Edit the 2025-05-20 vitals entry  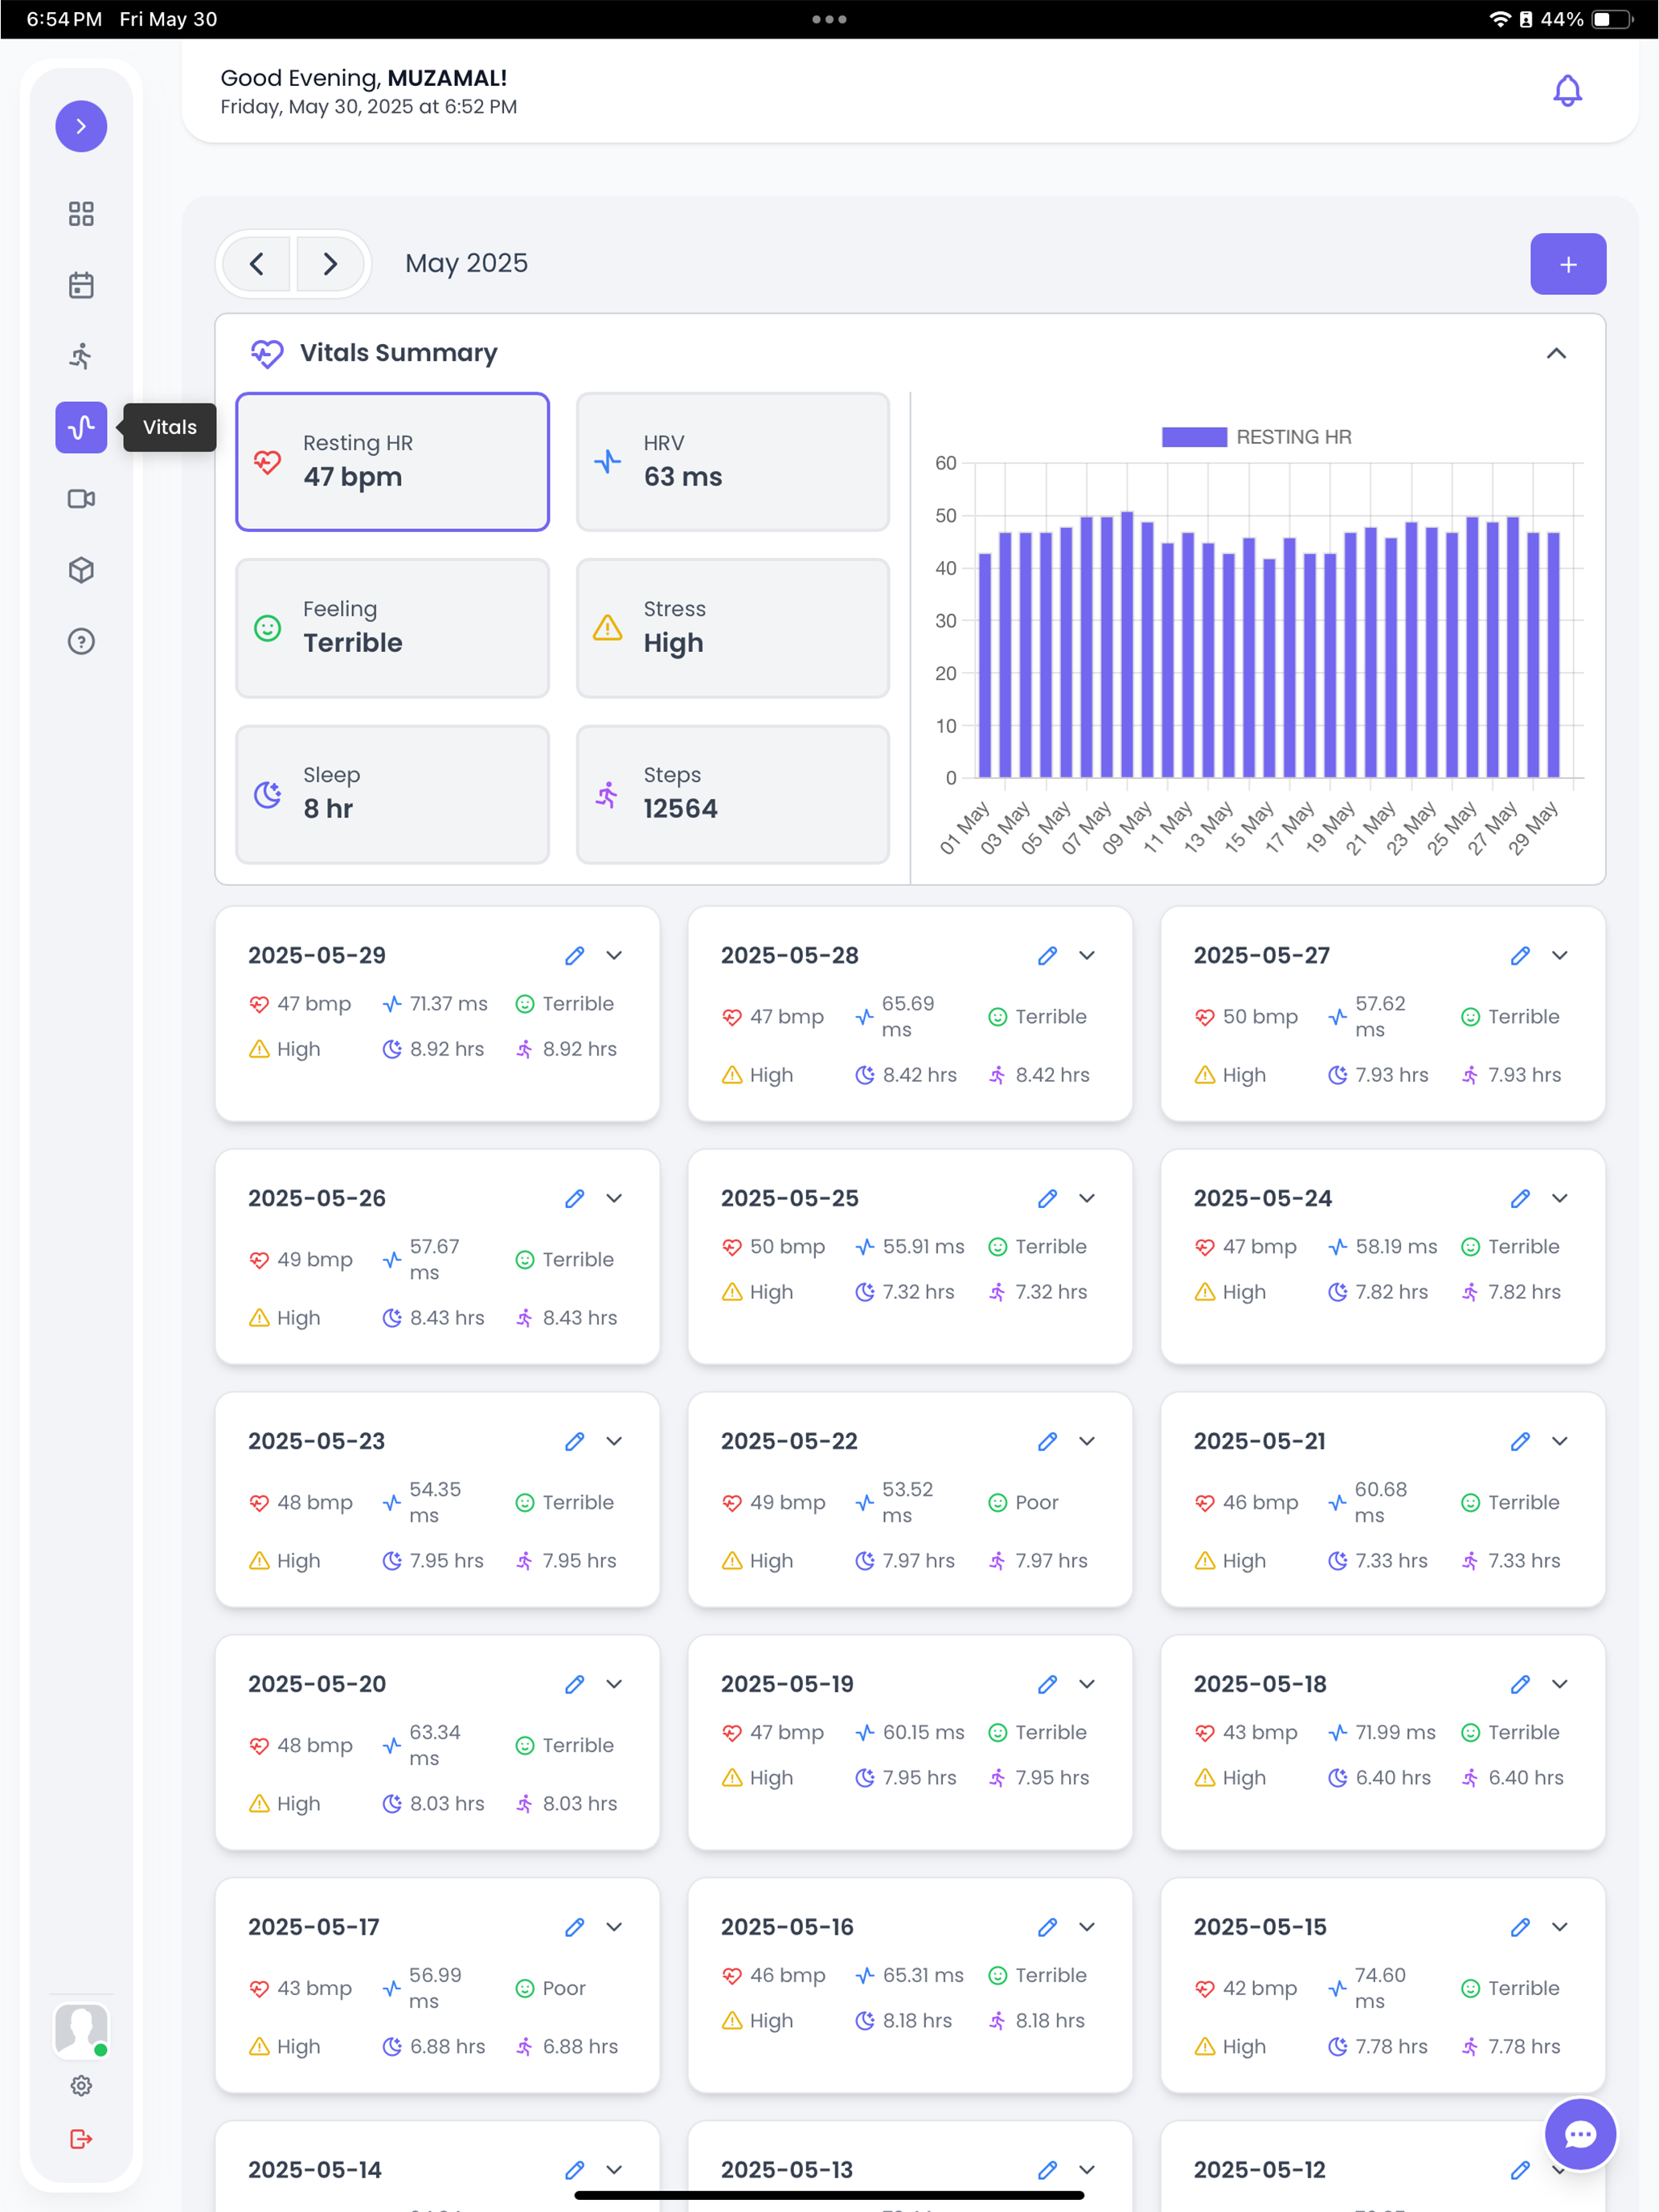(x=574, y=1684)
